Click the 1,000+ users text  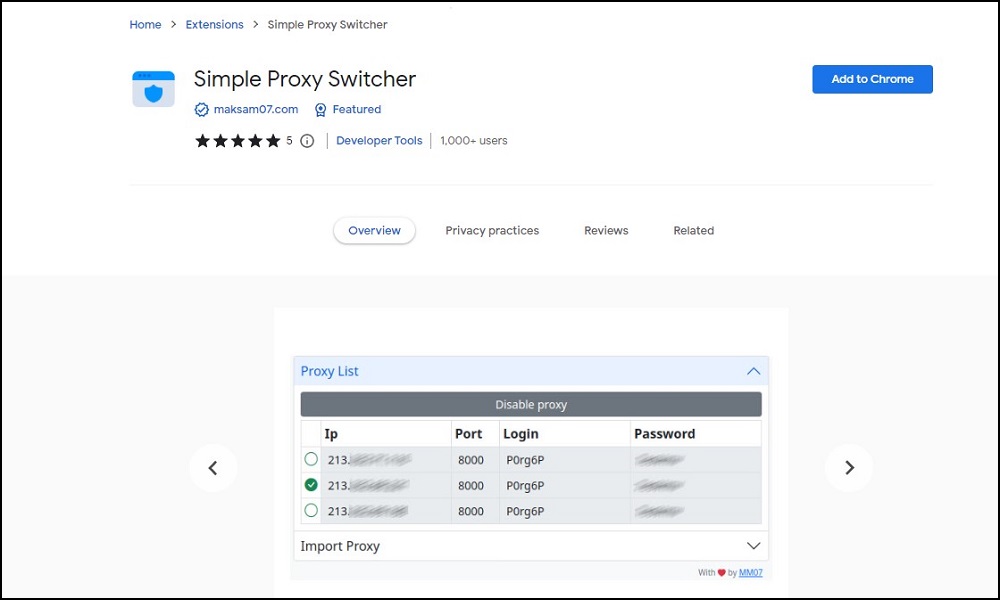[474, 140]
